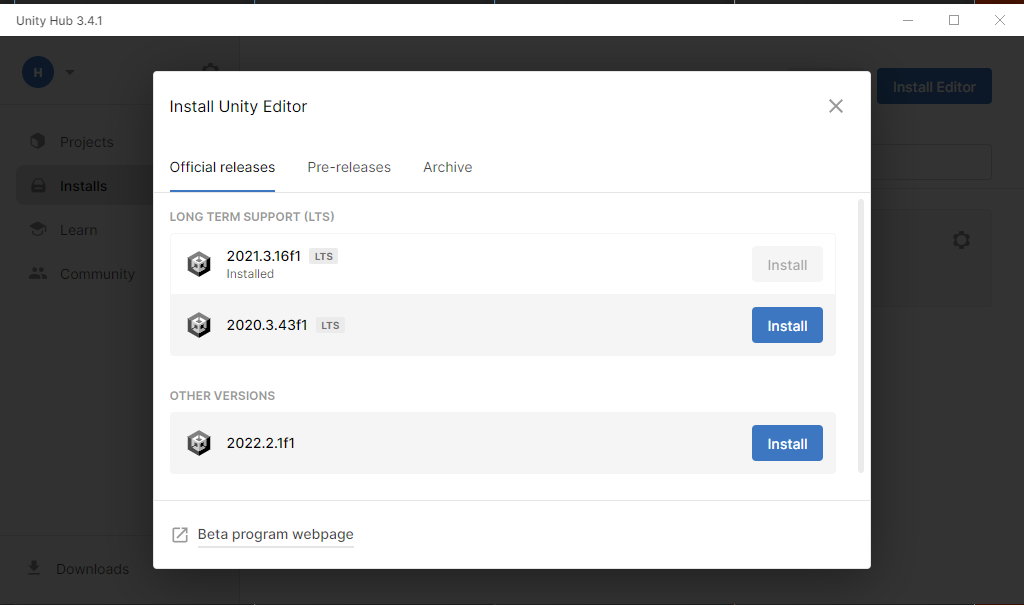The height and width of the screenshot is (605, 1024).
Task: Click the Installs lock icon in sidebar
Action: (38, 186)
